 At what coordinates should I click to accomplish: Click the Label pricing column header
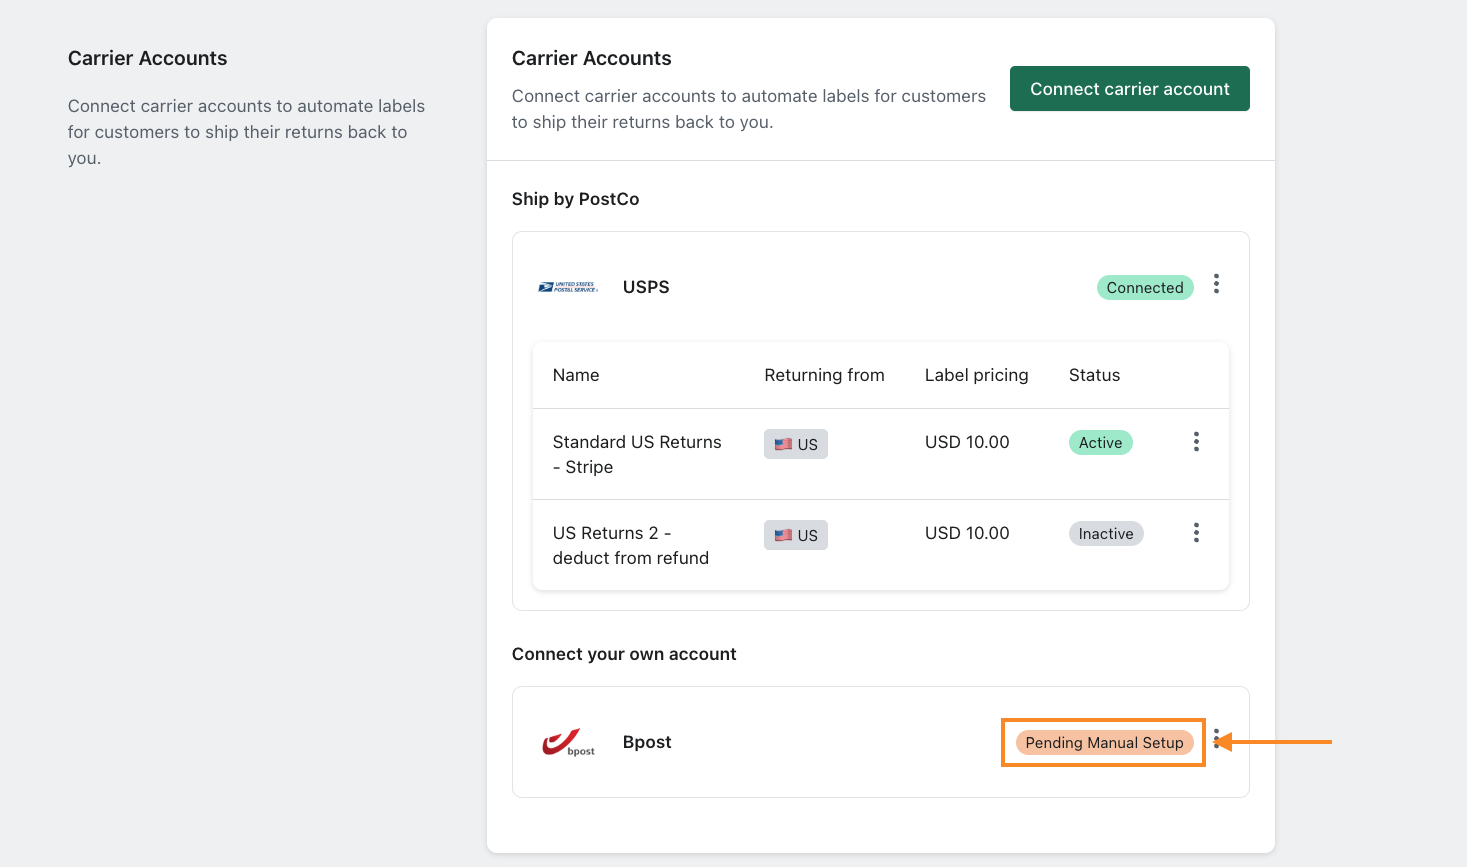pyautogui.click(x=976, y=375)
